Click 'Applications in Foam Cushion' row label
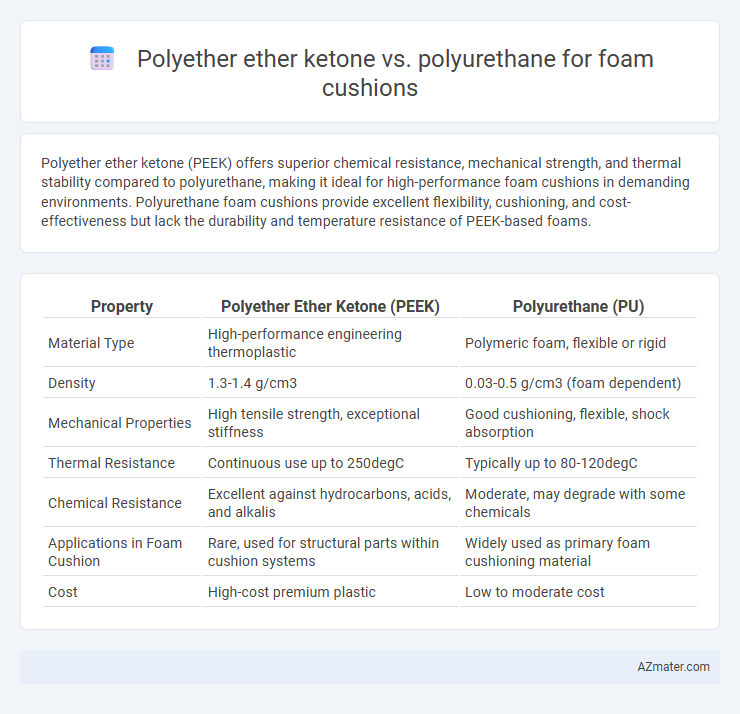 click(115, 552)
